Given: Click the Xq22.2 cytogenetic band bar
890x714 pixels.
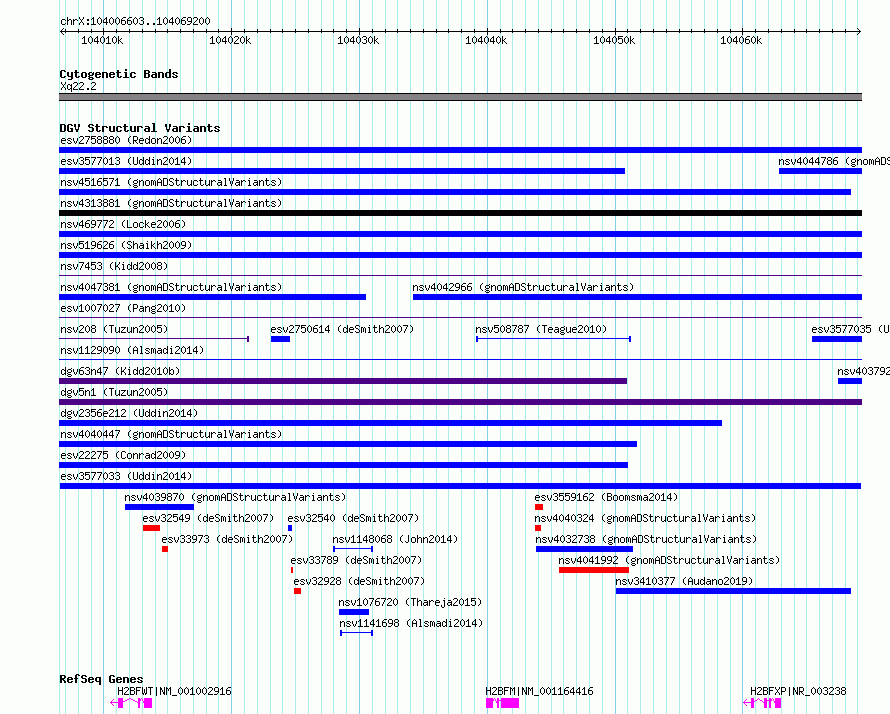Looking at the screenshot, I should point(460,97).
